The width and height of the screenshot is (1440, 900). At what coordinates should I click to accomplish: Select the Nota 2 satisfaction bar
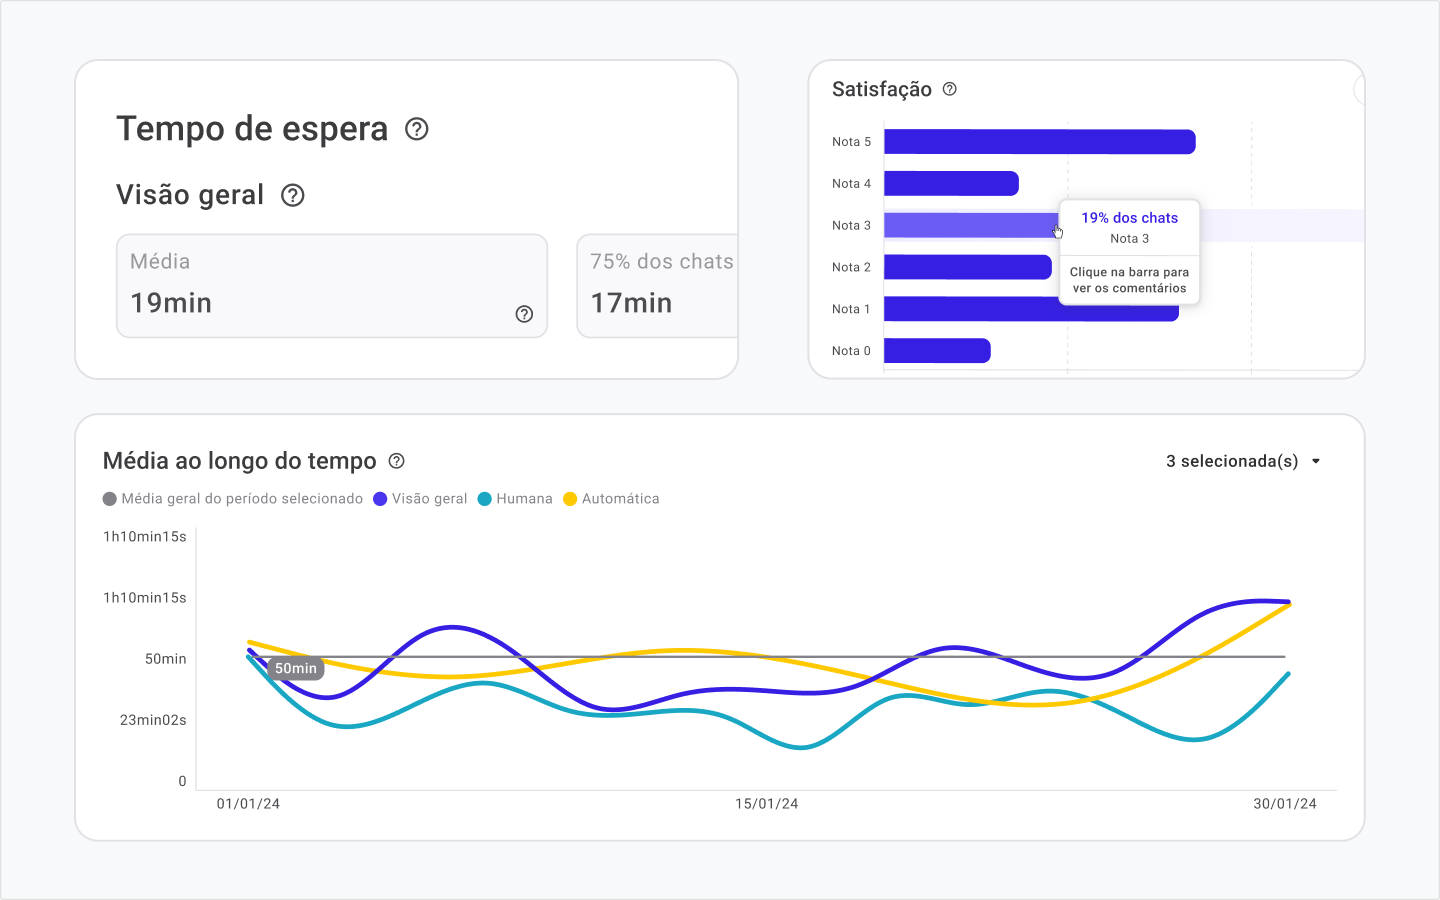point(967,267)
